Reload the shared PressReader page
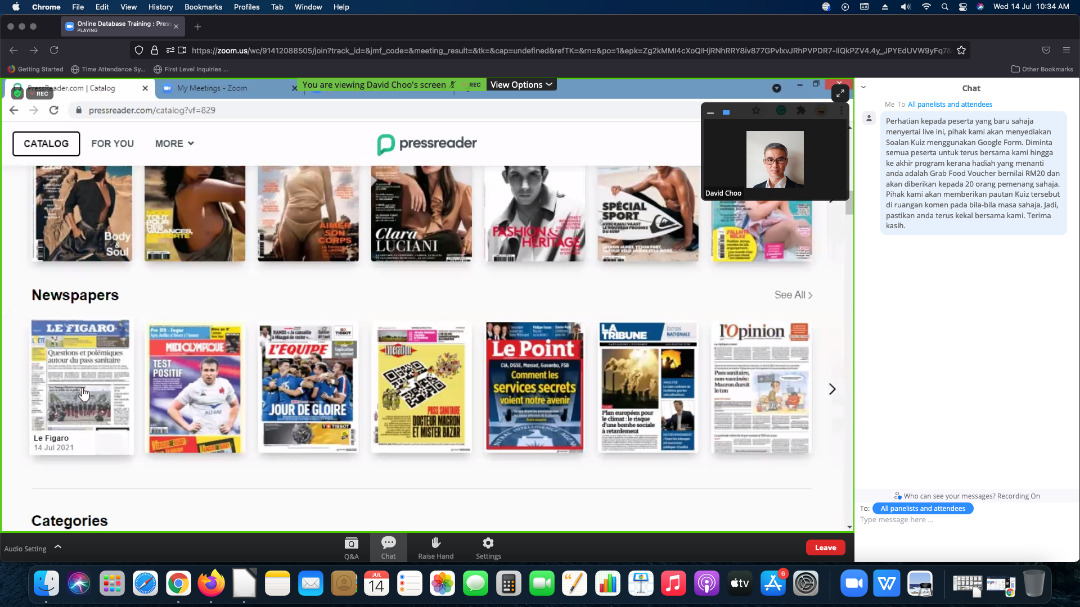 click(54, 110)
